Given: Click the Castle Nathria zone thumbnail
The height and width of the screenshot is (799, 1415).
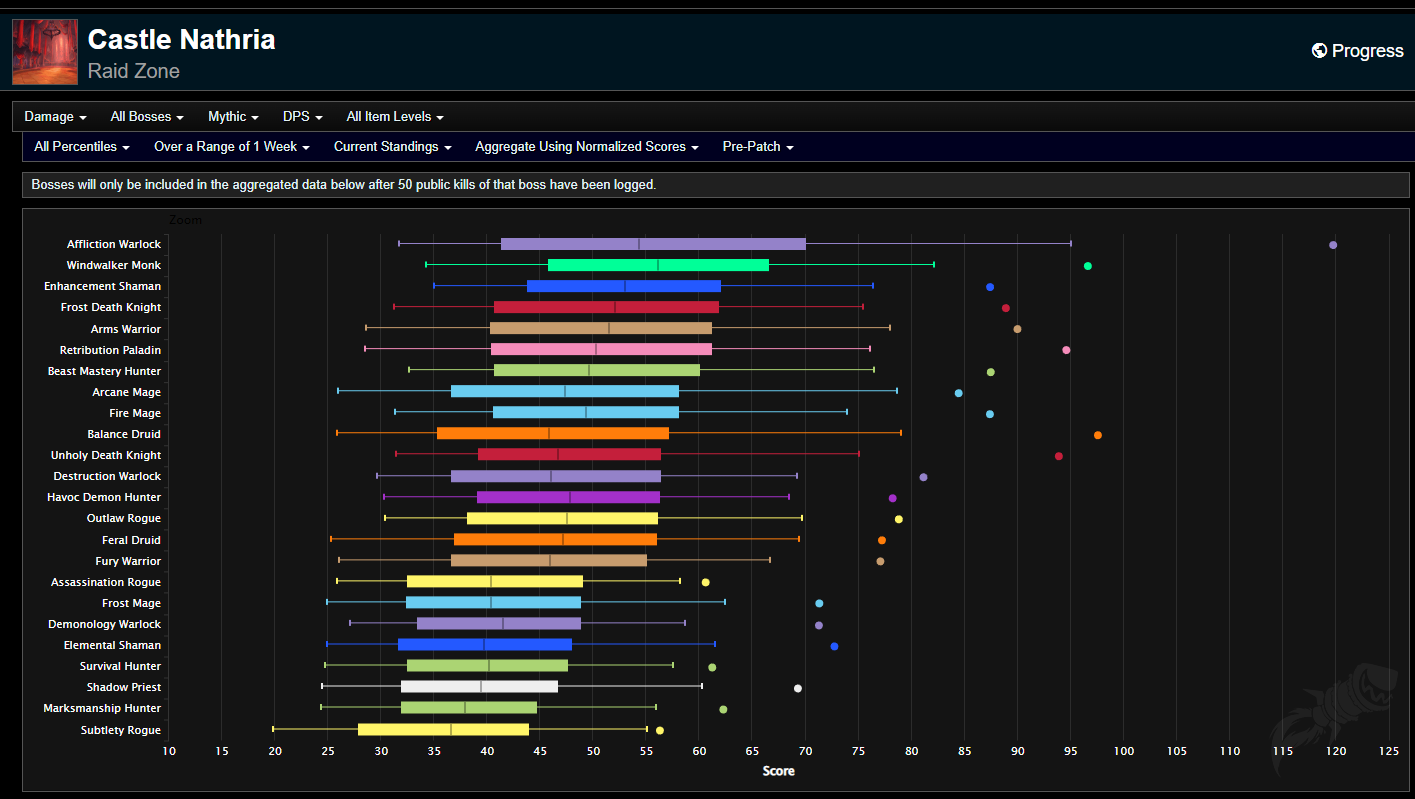Looking at the screenshot, I should point(45,52).
